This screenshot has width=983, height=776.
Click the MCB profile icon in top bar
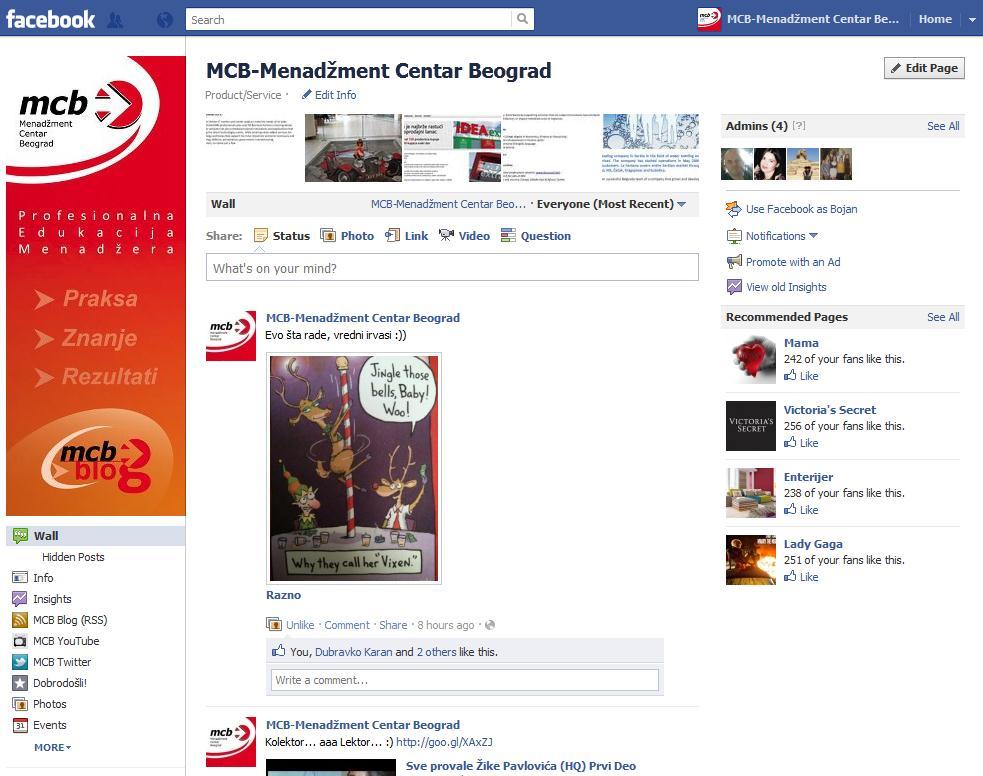click(x=709, y=19)
